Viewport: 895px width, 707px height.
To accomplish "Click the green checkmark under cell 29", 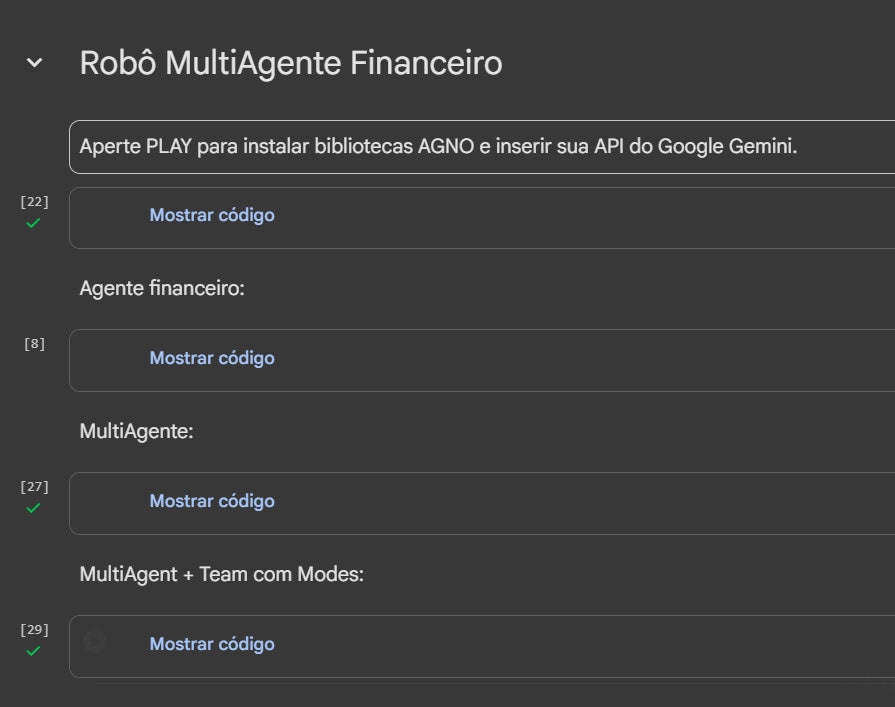I will pyautogui.click(x=33, y=651).
